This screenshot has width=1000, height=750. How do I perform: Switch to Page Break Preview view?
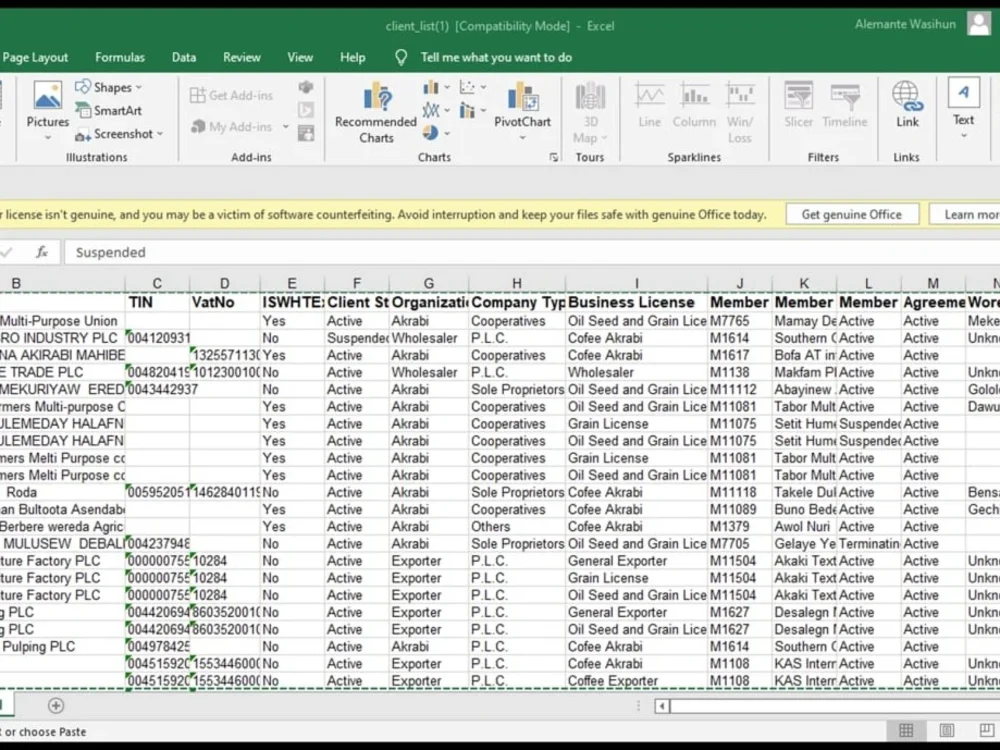point(987,731)
